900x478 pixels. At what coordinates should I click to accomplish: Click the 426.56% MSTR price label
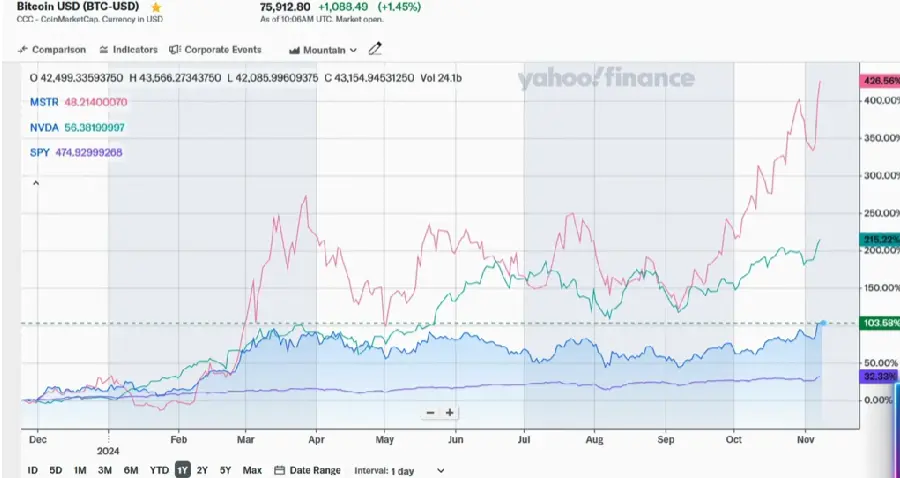[879, 81]
